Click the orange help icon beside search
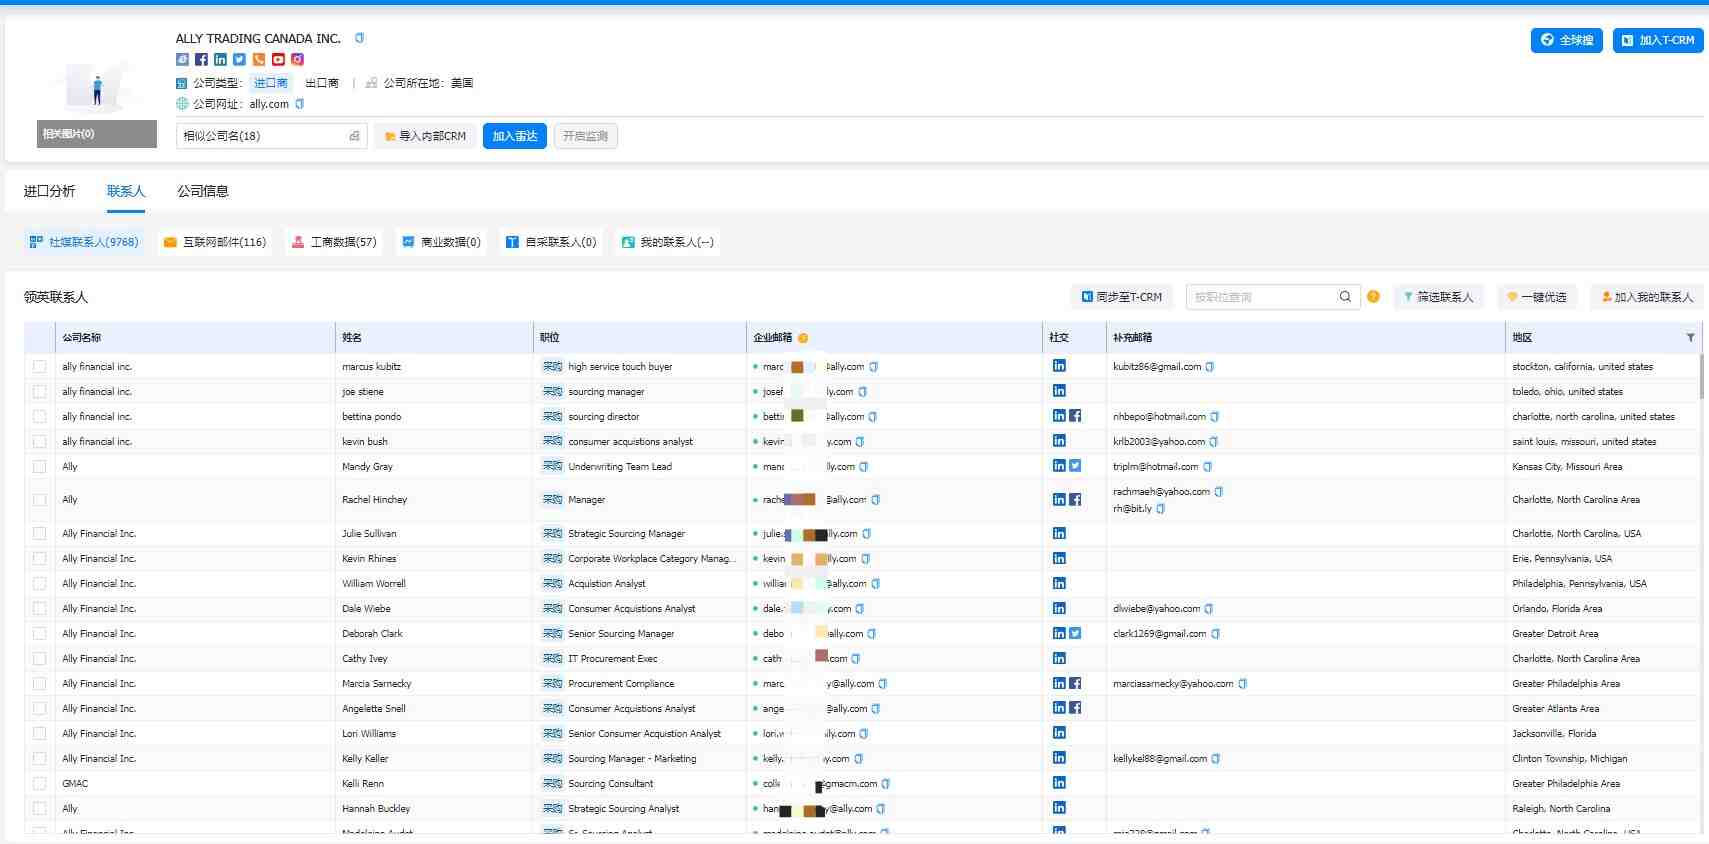 point(1373,297)
